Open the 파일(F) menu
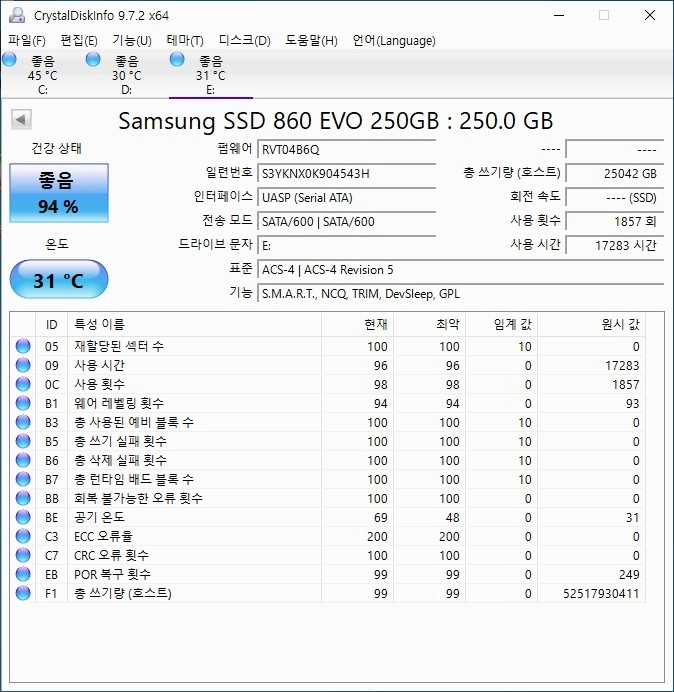The image size is (674, 692). coord(26,41)
